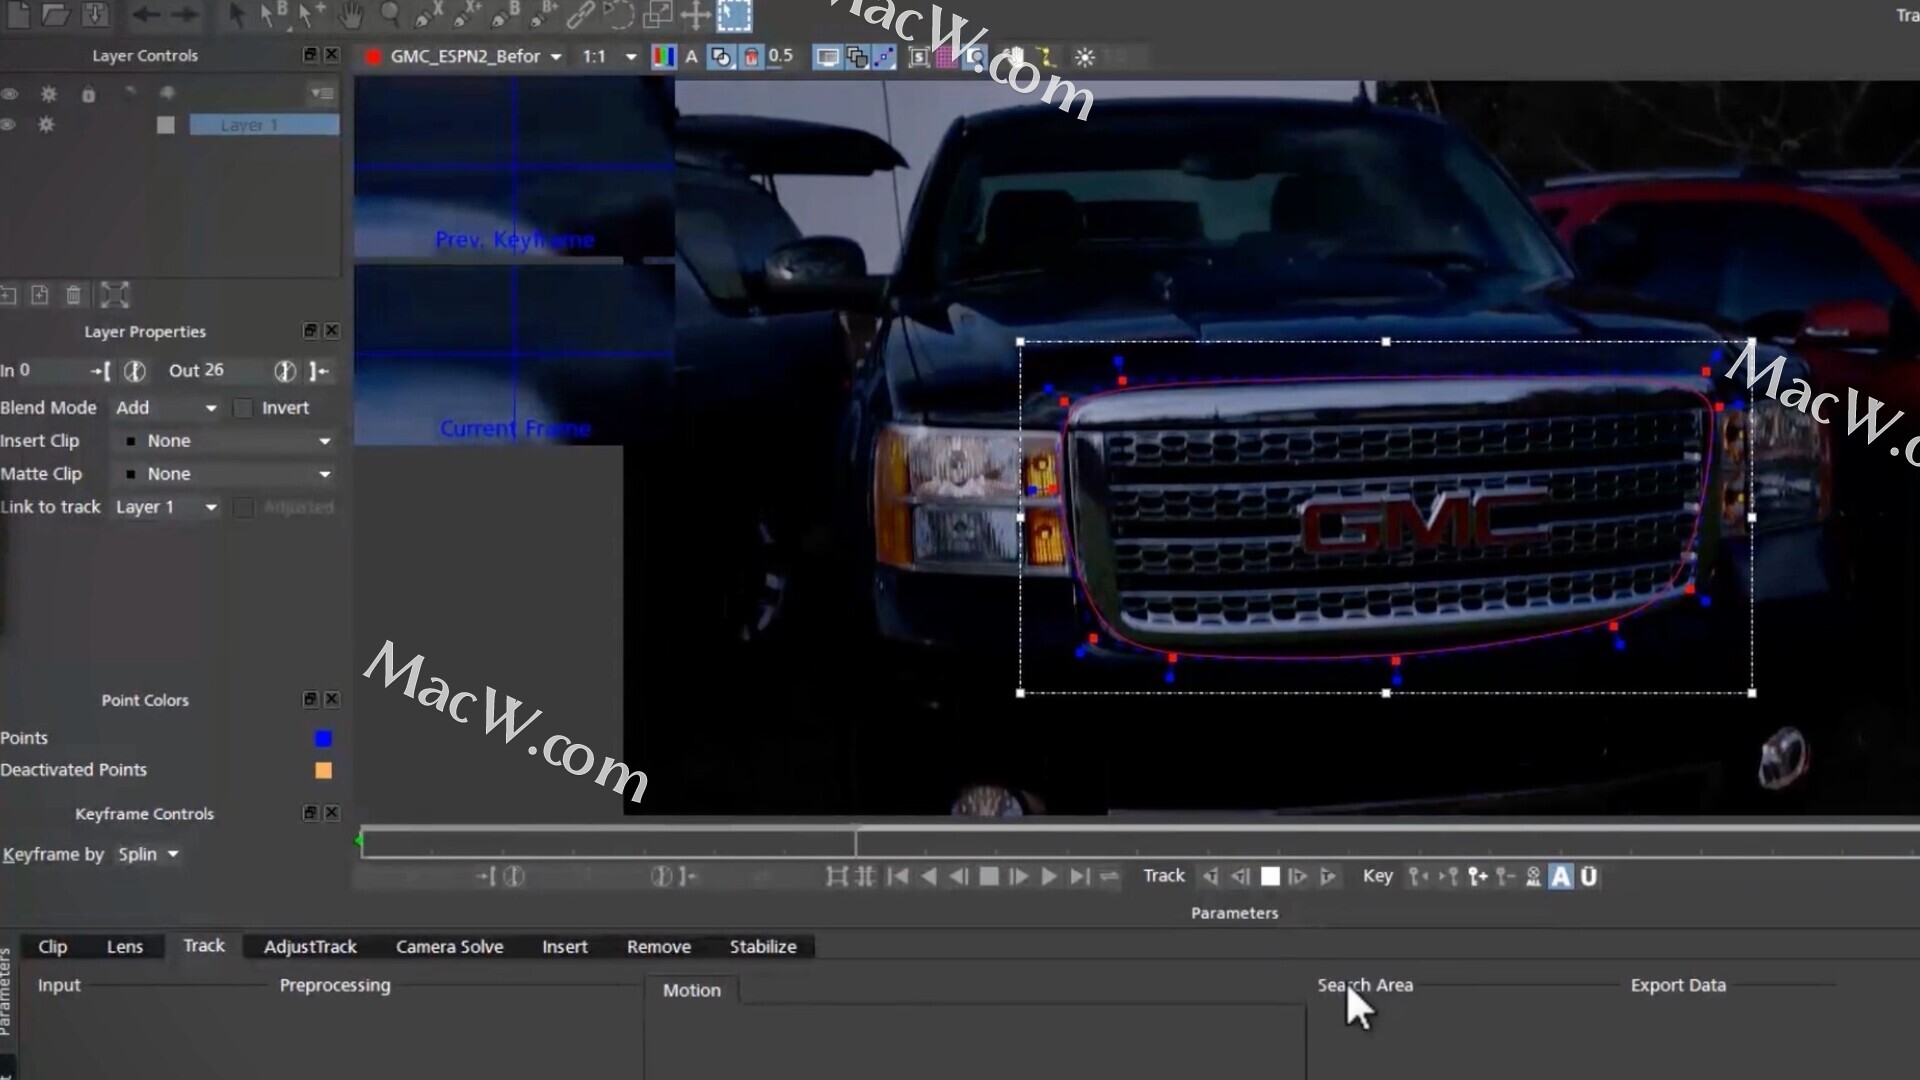Select the Move cross-arrows tool
1920x1080 pixels.
tap(695, 14)
